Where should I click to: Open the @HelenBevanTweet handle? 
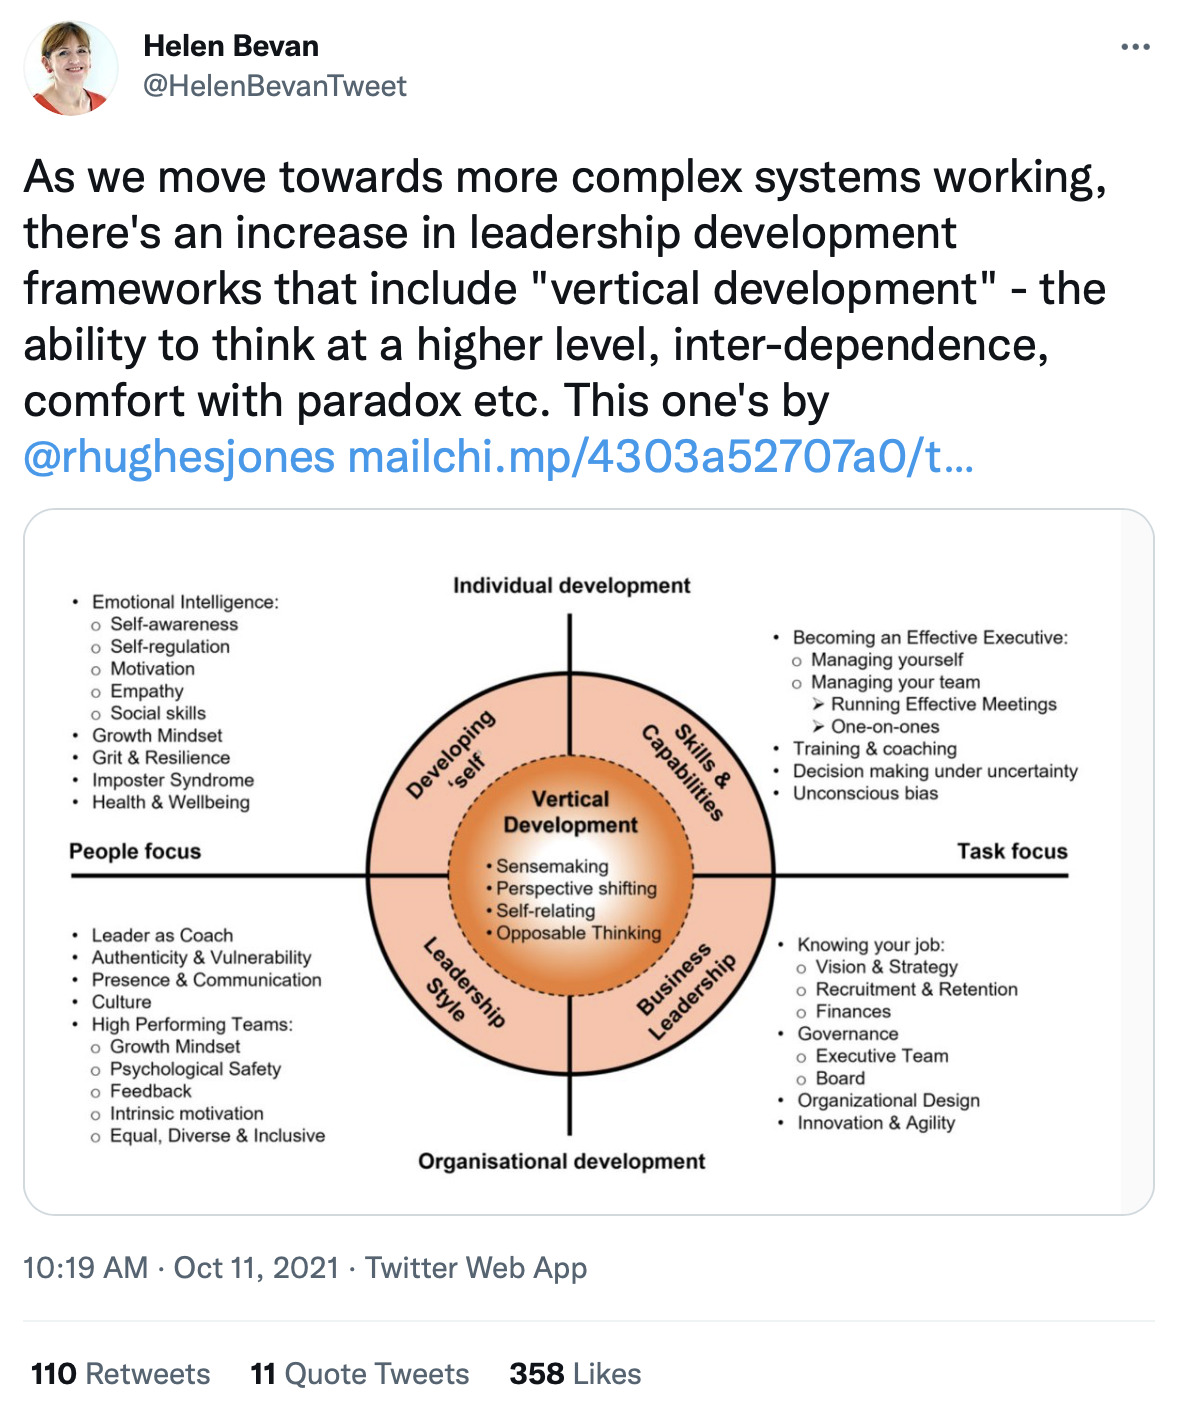pyautogui.click(x=275, y=86)
